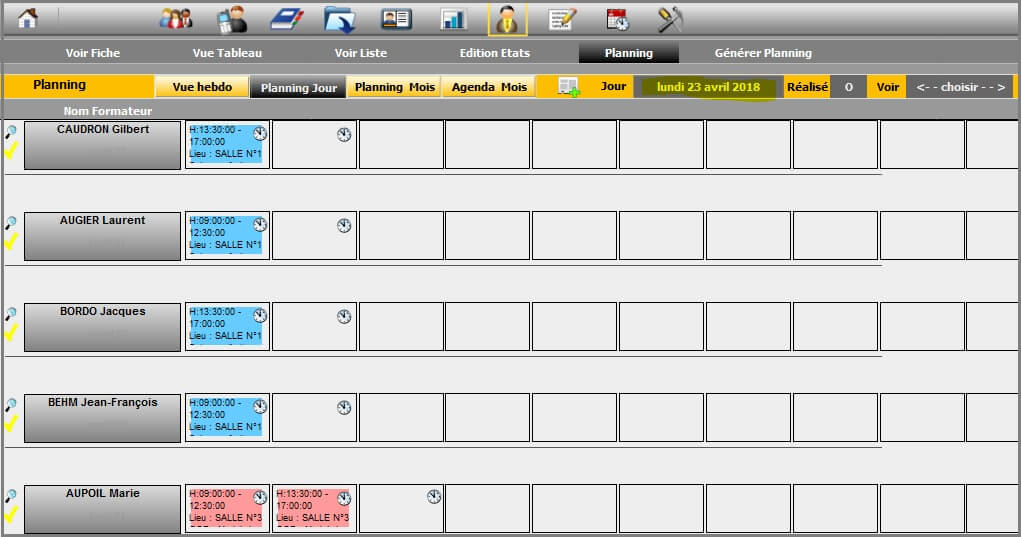Click clock icon in AUPOIL Marie's 09:00 session
The image size is (1021, 537).
tap(260, 498)
